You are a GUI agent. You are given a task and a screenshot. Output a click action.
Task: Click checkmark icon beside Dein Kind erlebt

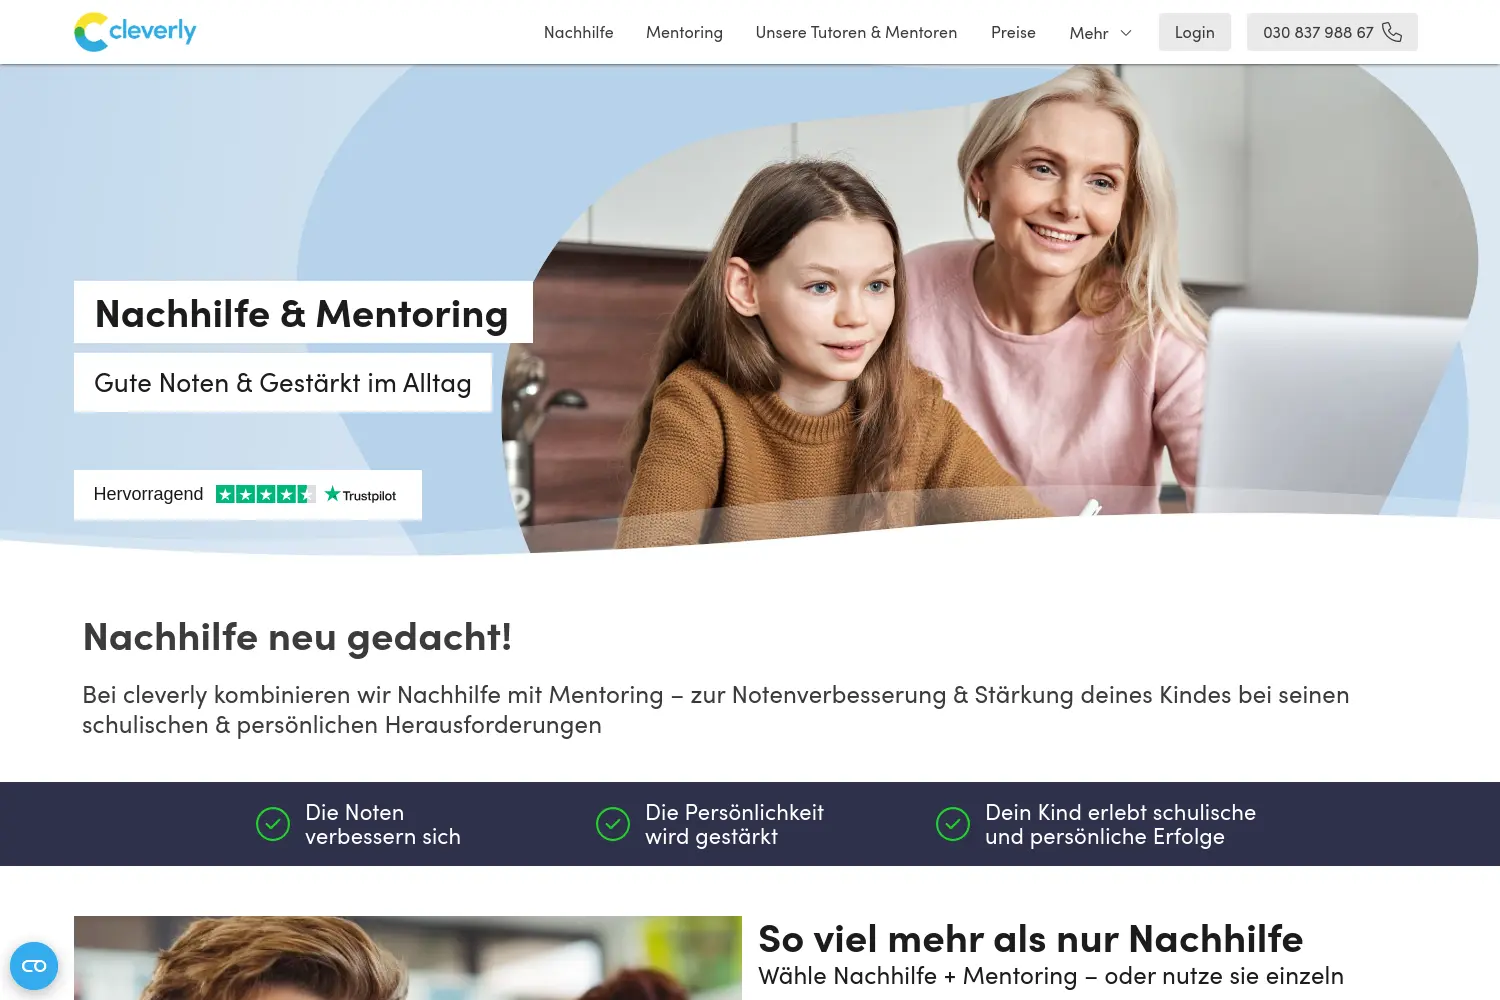(953, 824)
